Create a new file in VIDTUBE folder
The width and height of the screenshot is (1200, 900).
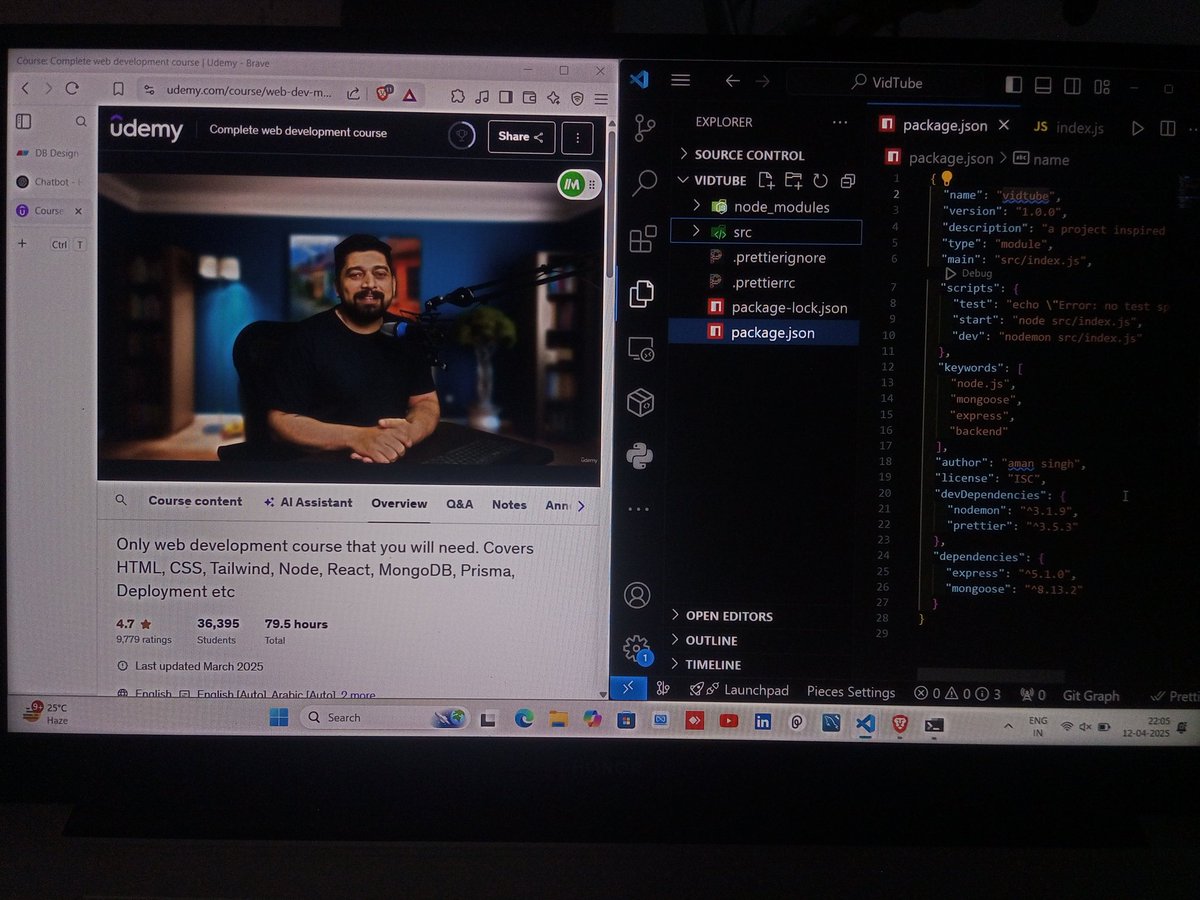766,180
